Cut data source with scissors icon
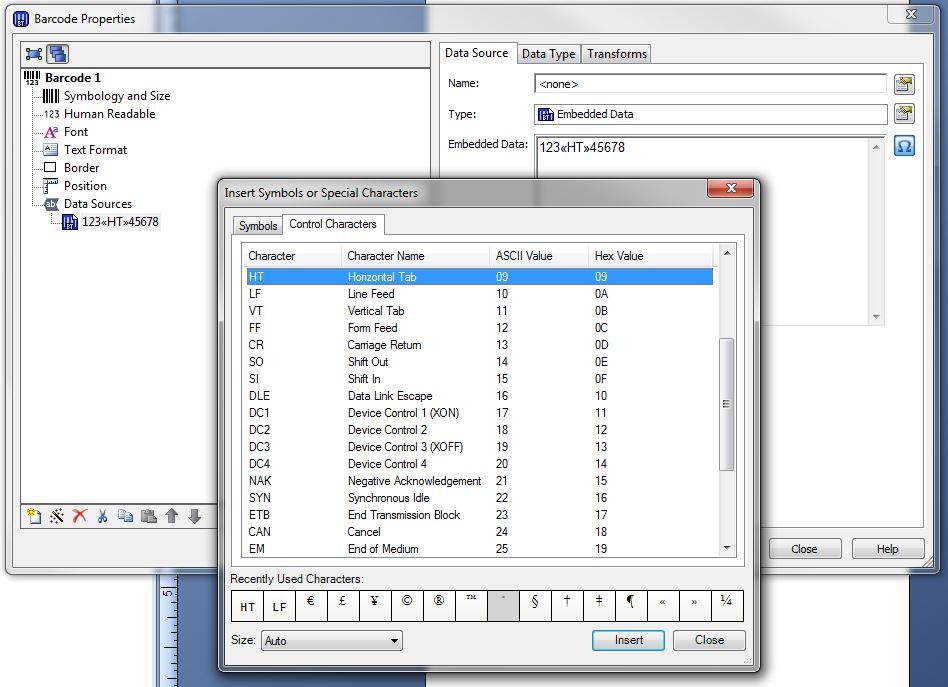The width and height of the screenshot is (948, 687). (103, 515)
